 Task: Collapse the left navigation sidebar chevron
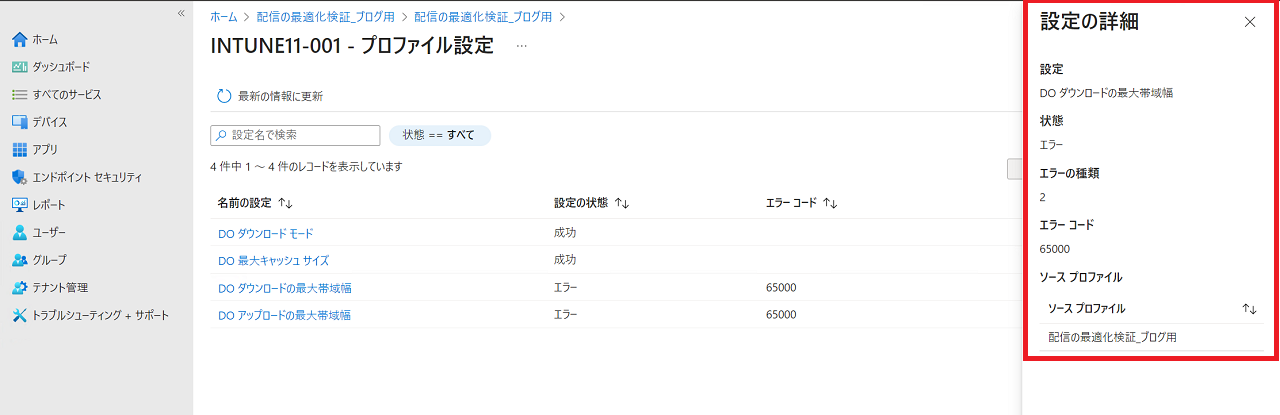coord(181,13)
